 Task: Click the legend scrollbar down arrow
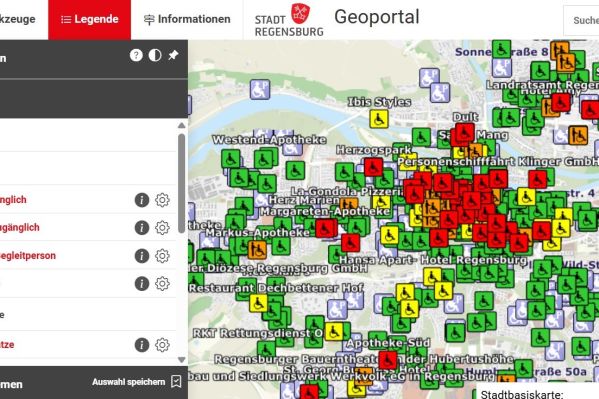tap(181, 360)
